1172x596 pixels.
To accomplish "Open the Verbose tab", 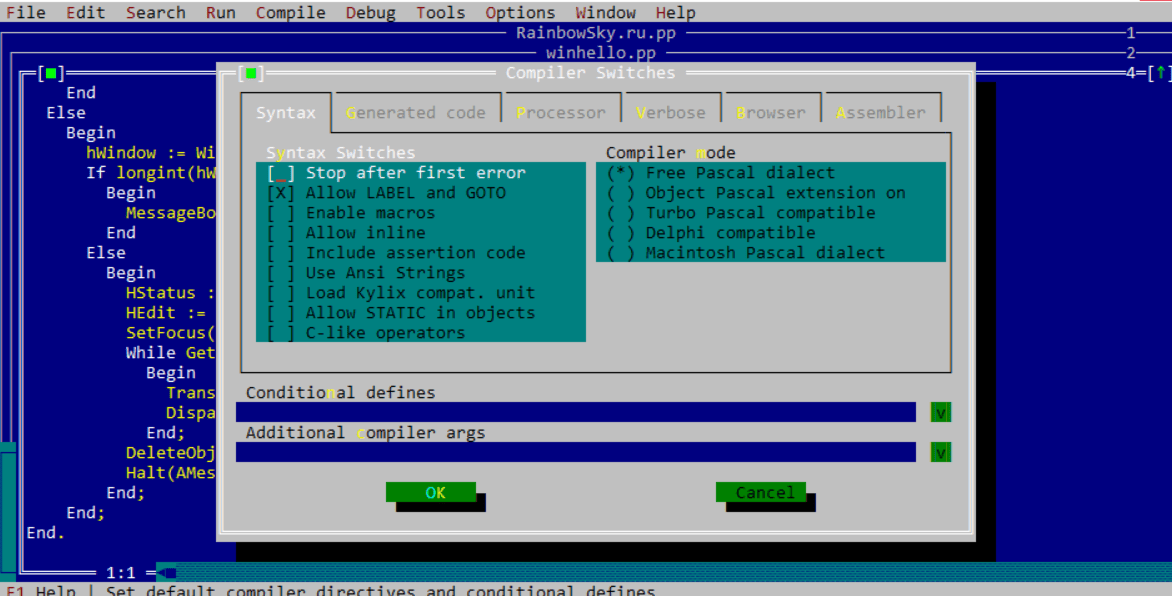I will click(x=670, y=113).
